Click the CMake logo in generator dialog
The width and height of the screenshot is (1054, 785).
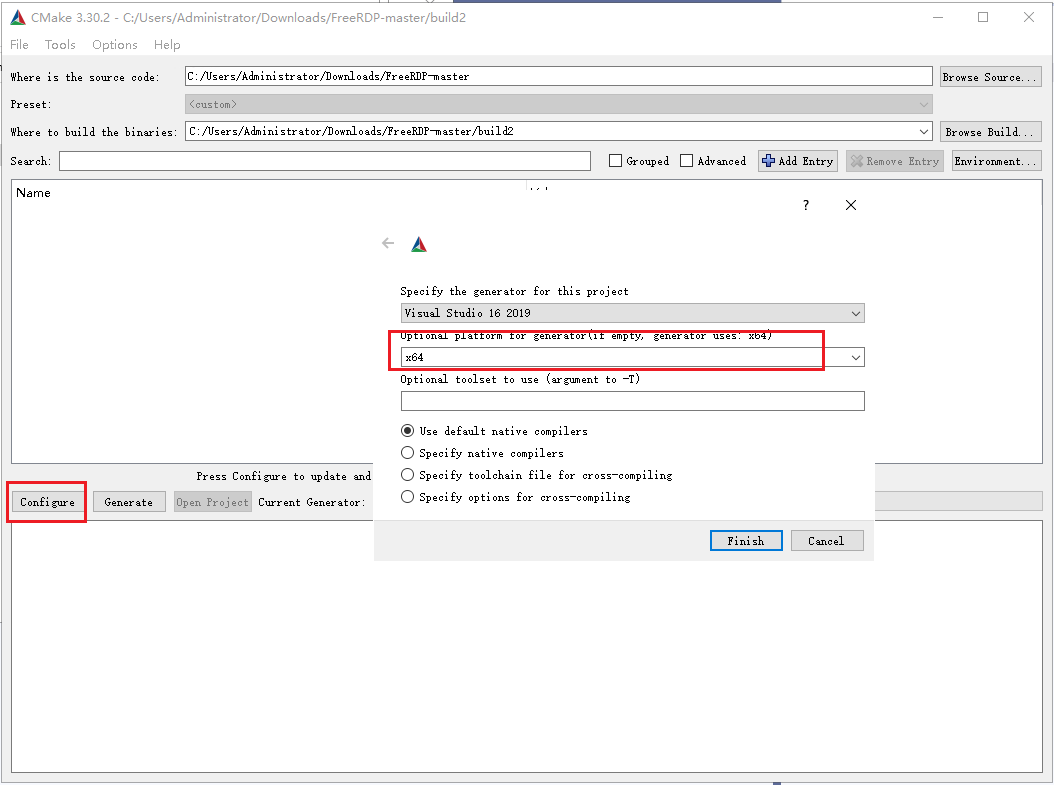419,244
